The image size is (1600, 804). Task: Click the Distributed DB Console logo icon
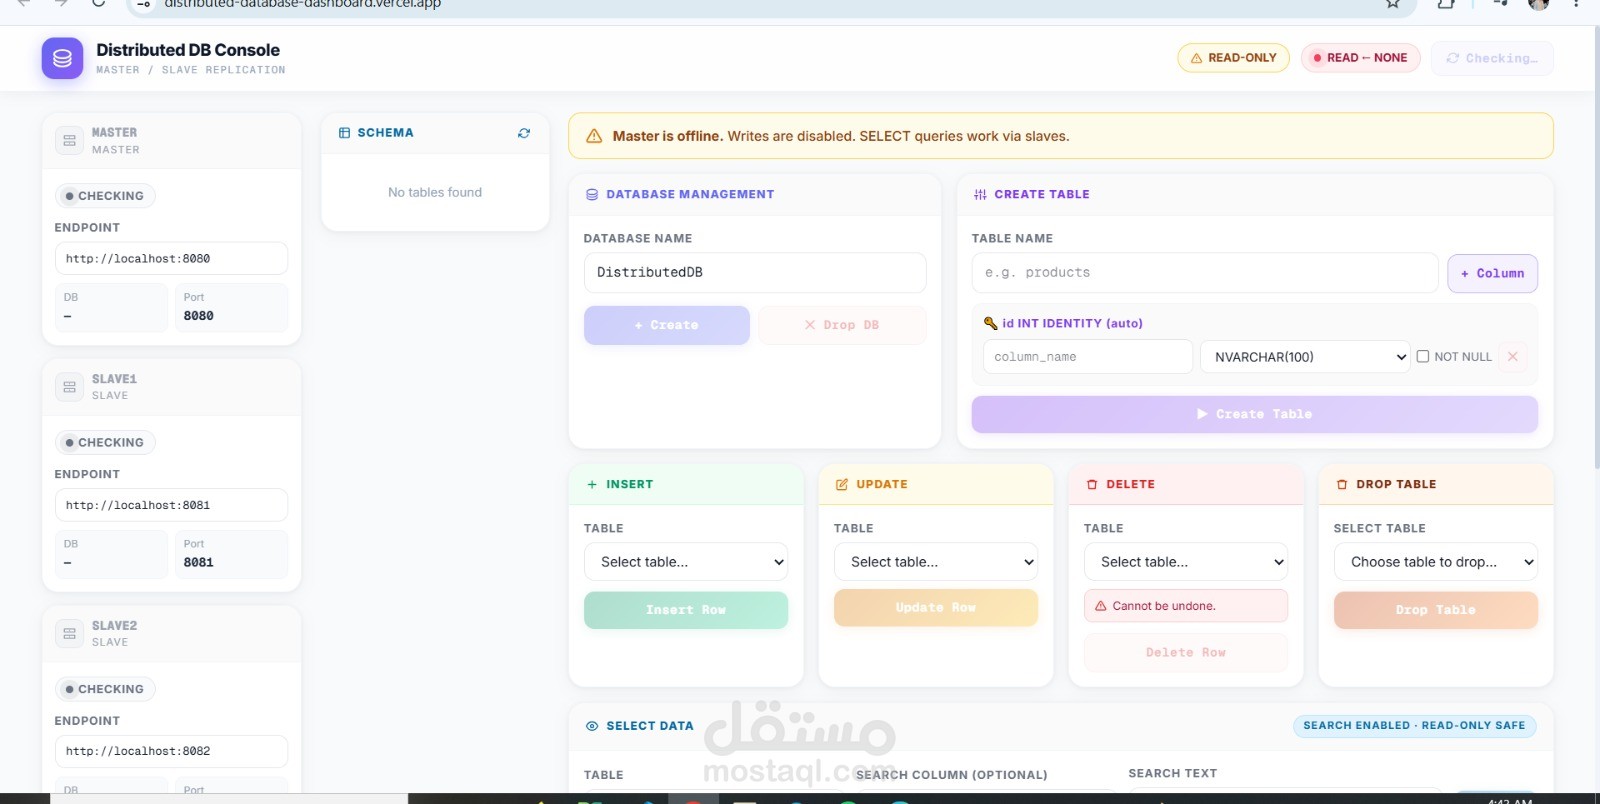pos(62,58)
